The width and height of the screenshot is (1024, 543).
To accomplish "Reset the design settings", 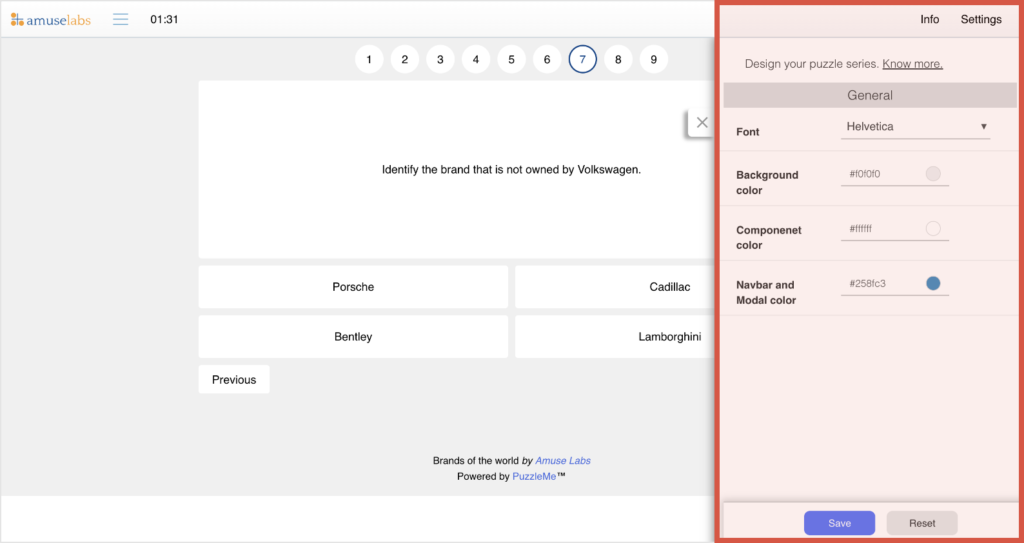I will pos(922,523).
